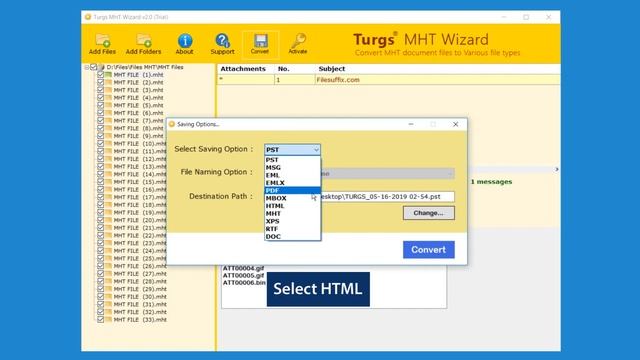Click the blue Convert button
The height and width of the screenshot is (360, 640).
pyautogui.click(x=429, y=249)
